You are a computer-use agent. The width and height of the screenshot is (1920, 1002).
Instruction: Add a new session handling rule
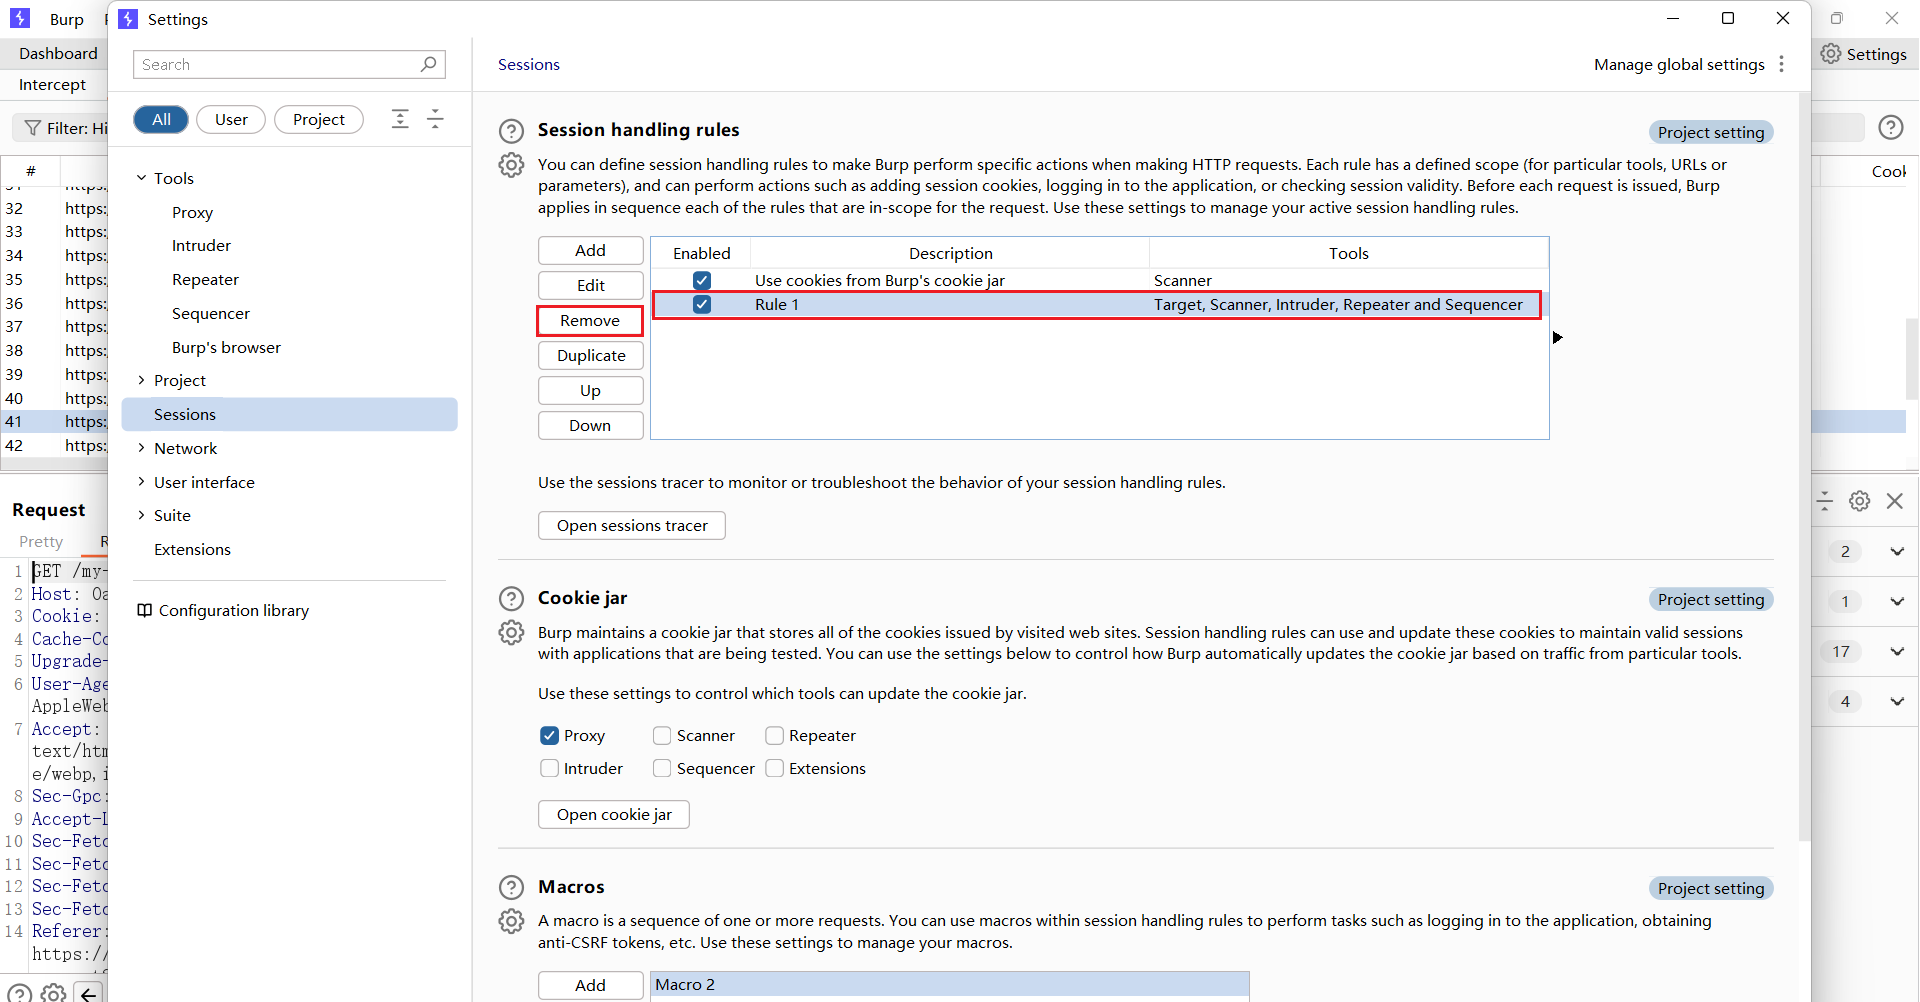point(590,251)
